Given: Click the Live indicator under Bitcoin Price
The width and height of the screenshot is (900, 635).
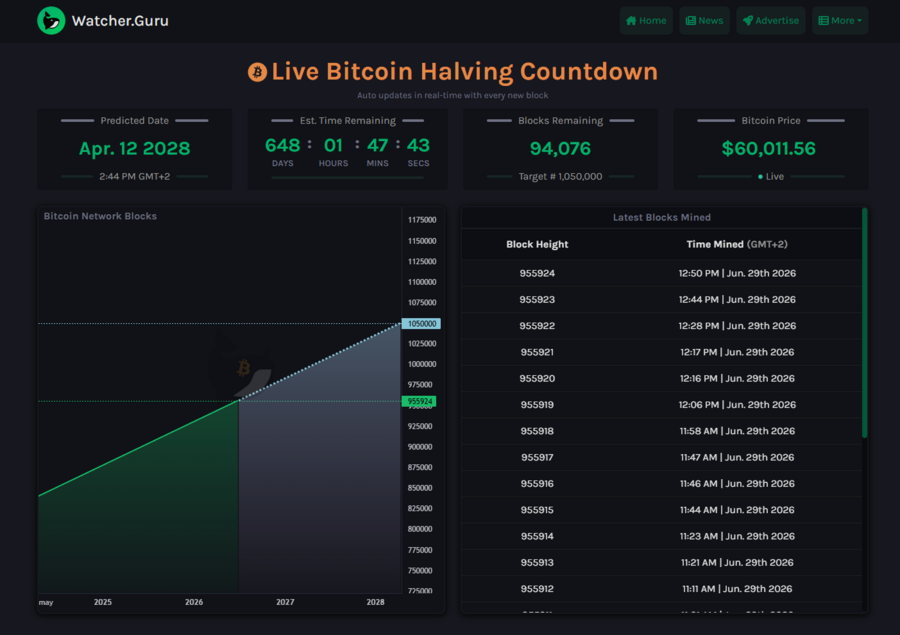Looking at the screenshot, I should click(771, 177).
